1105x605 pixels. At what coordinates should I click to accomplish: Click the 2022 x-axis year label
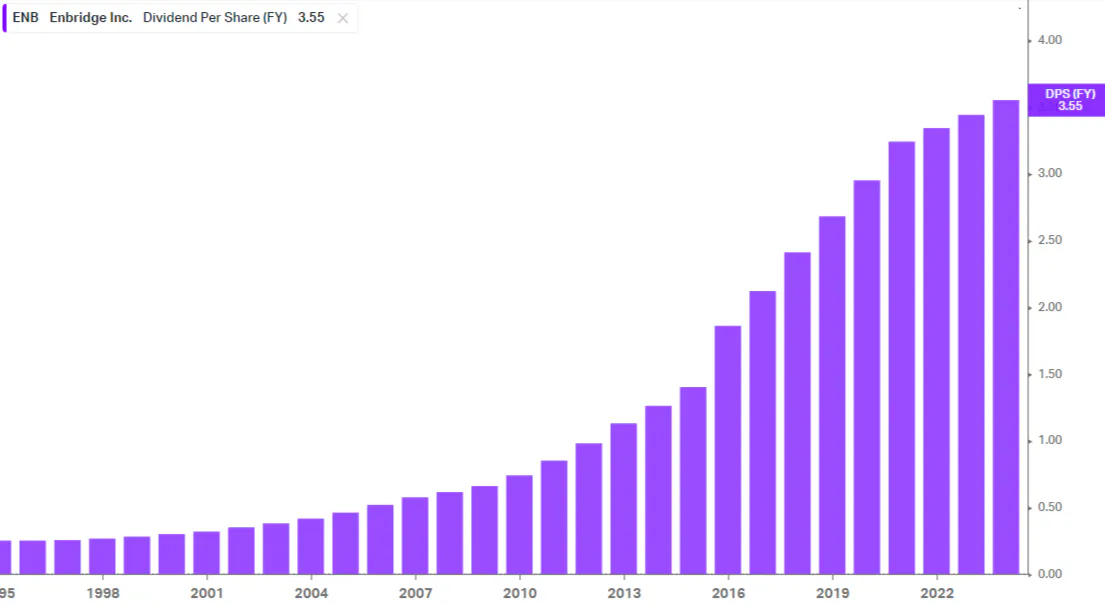coord(937,594)
